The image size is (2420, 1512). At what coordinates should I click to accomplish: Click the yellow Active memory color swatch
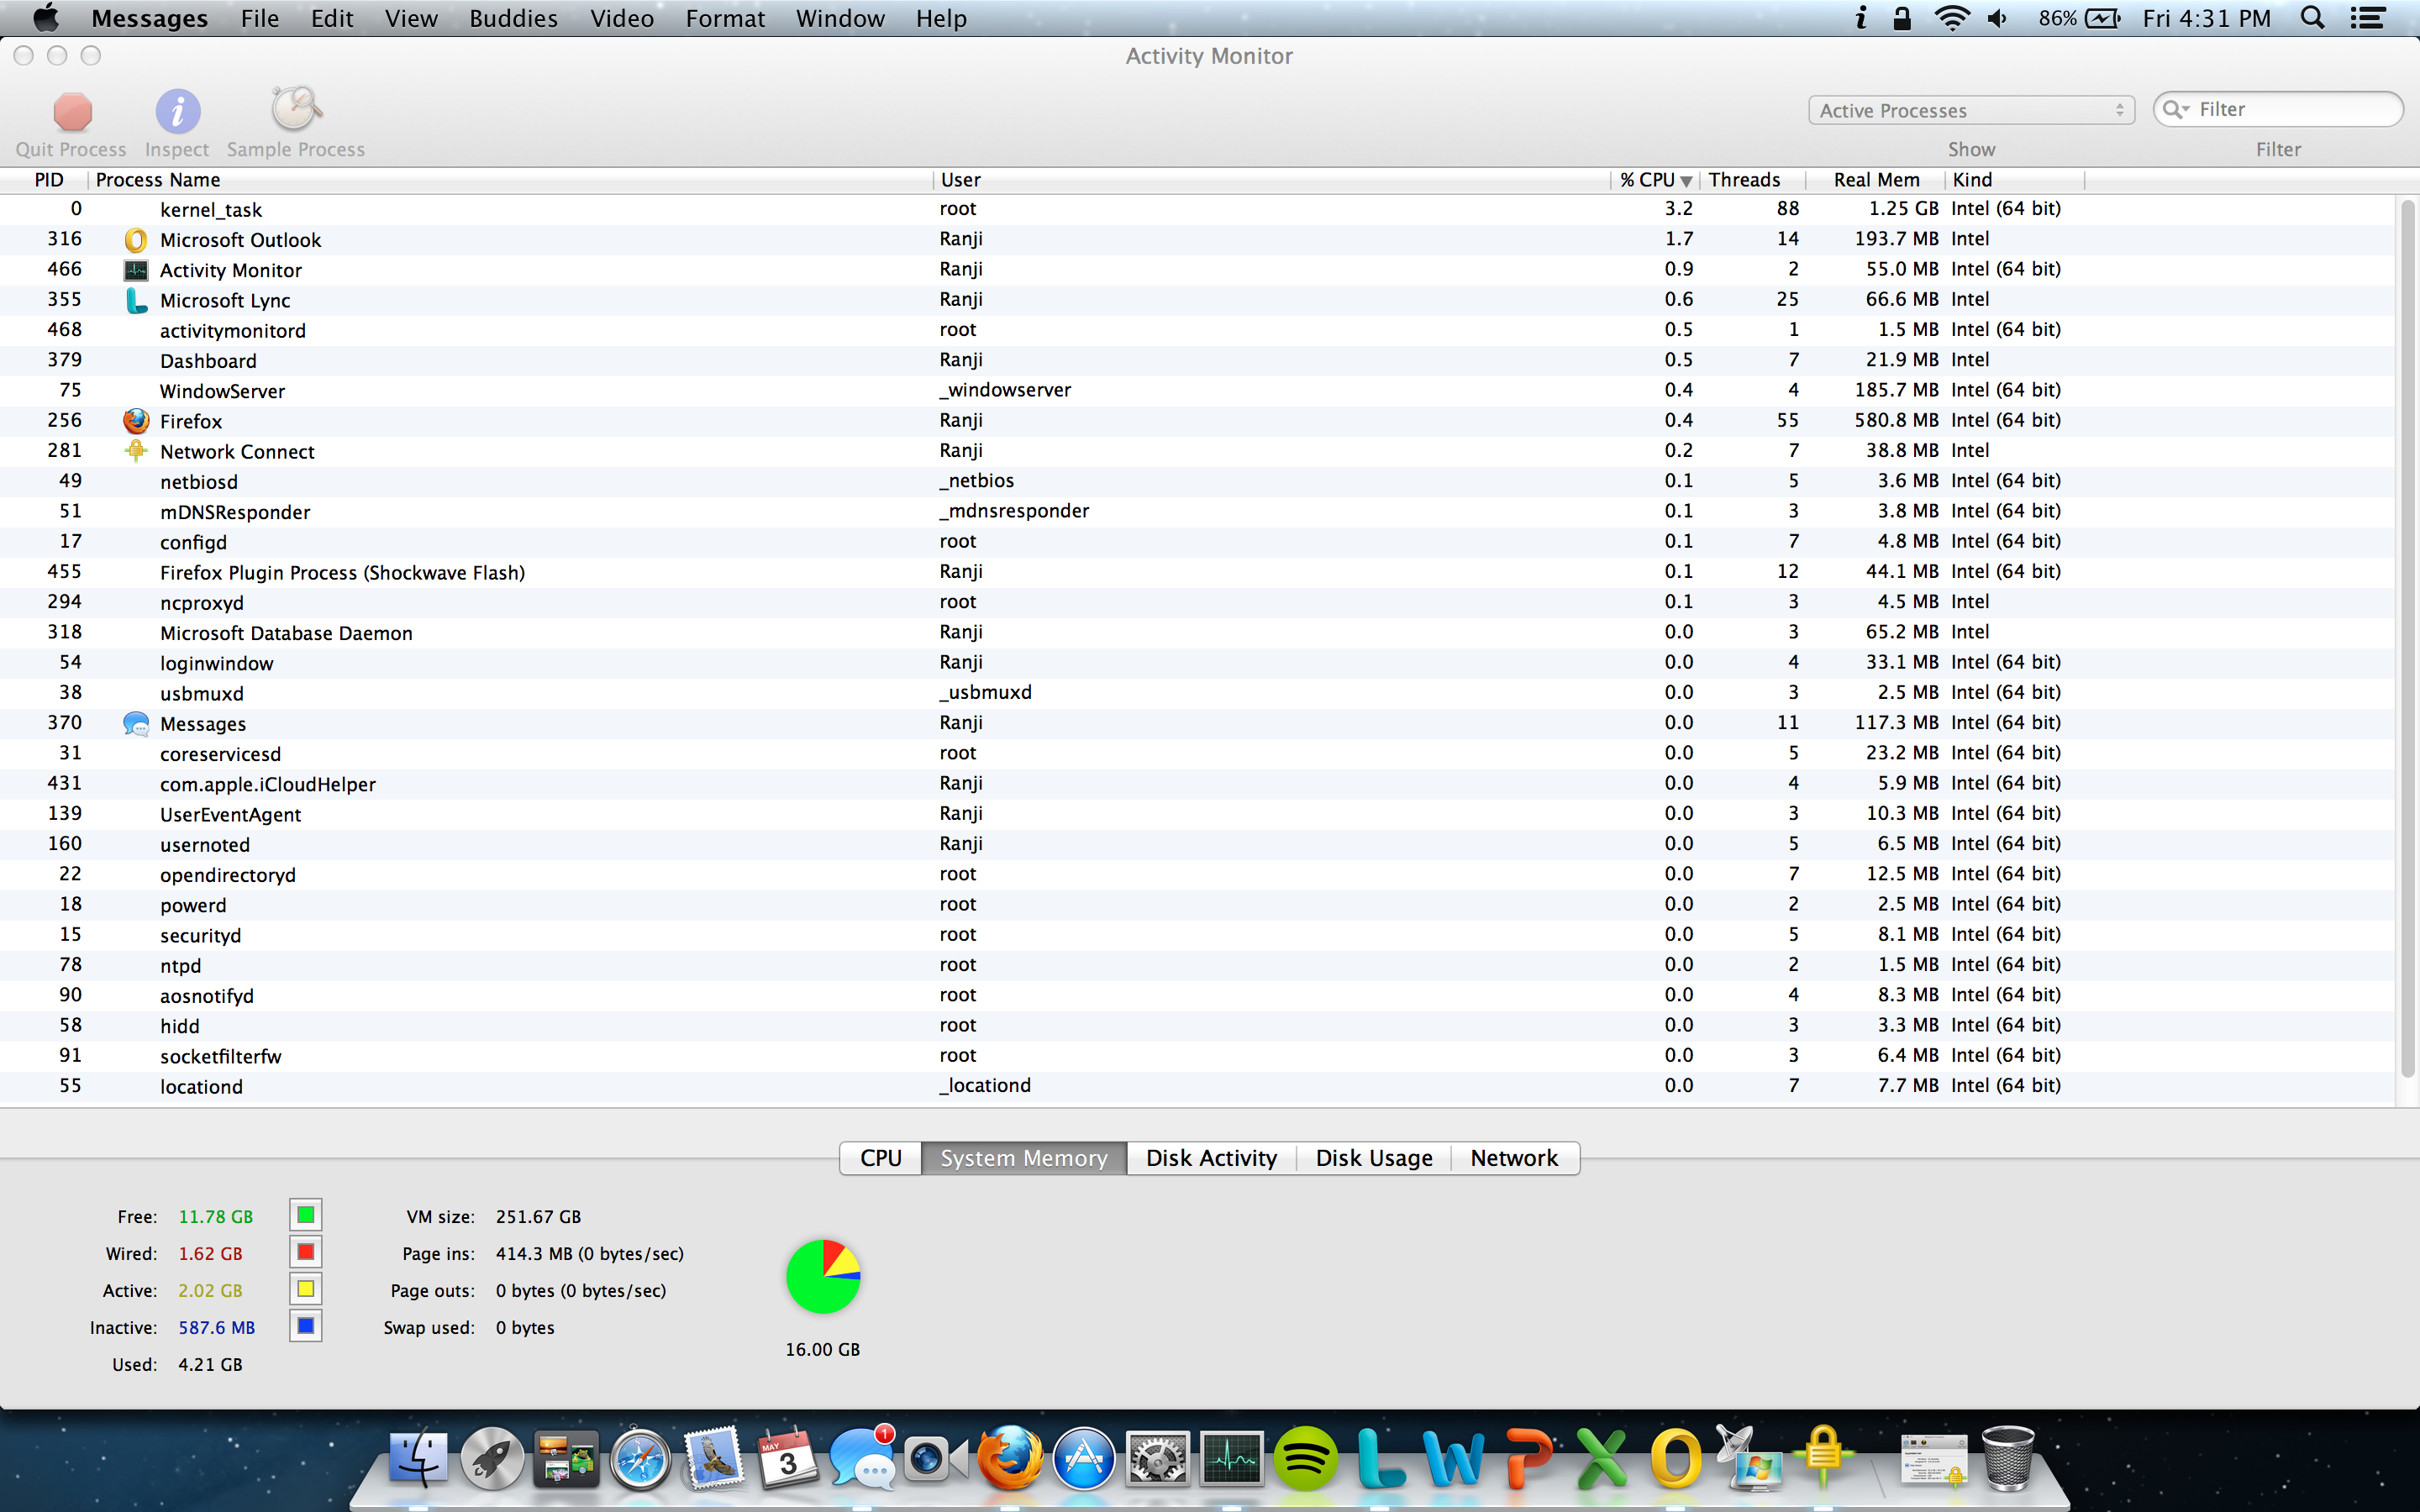(x=306, y=1289)
